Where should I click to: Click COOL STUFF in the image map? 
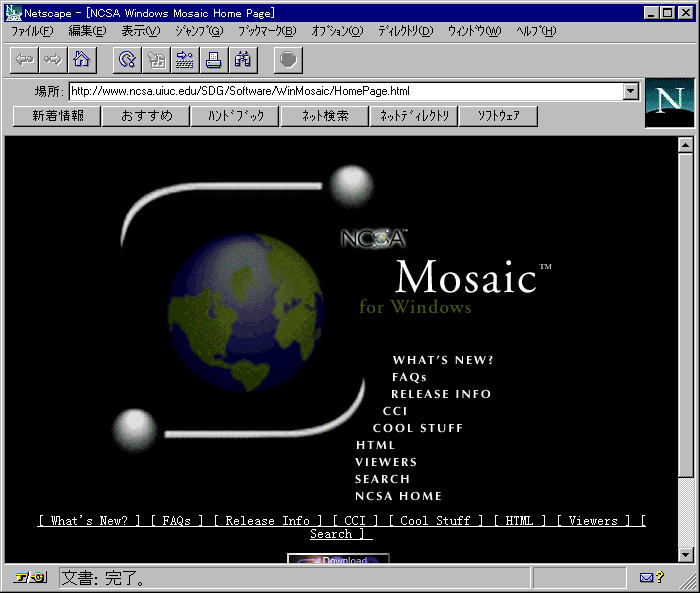[418, 428]
